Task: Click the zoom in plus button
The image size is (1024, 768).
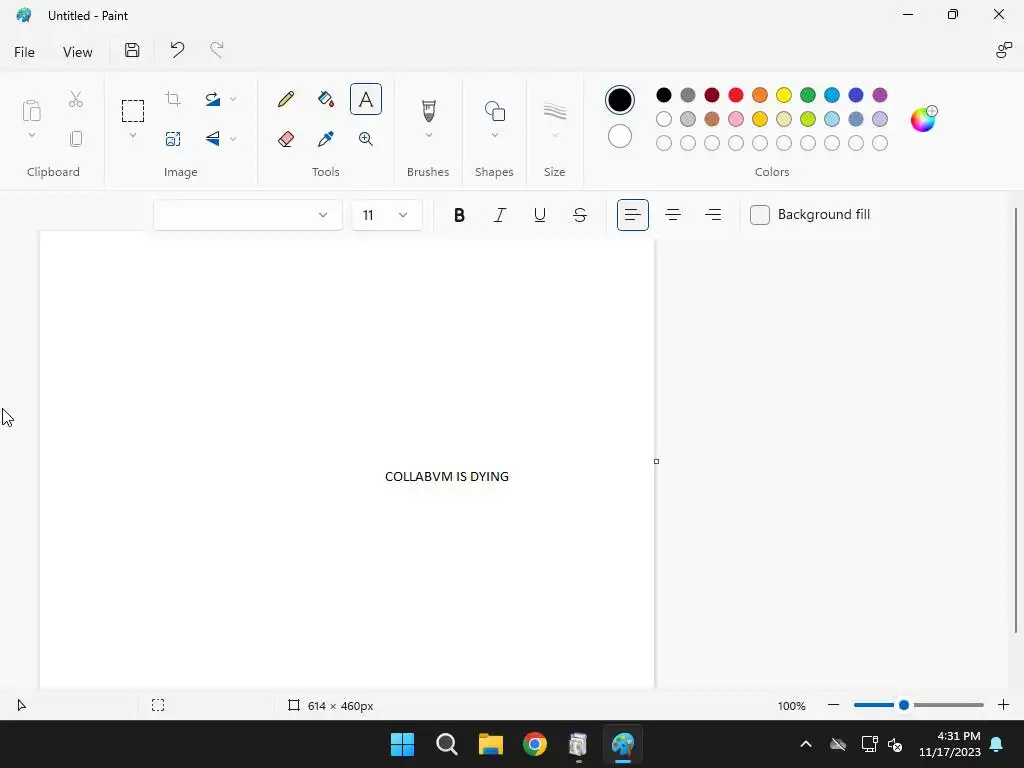Action: coord(1003,705)
